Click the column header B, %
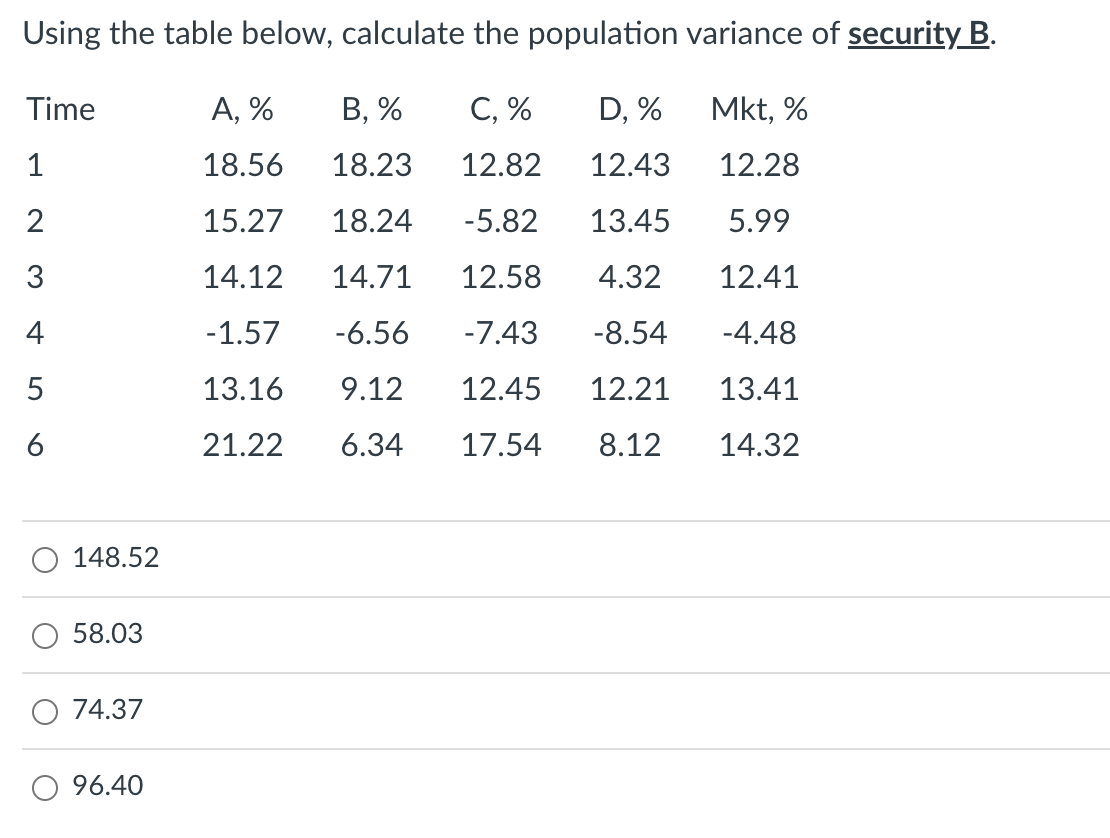The image size is (1110, 838). (373, 110)
